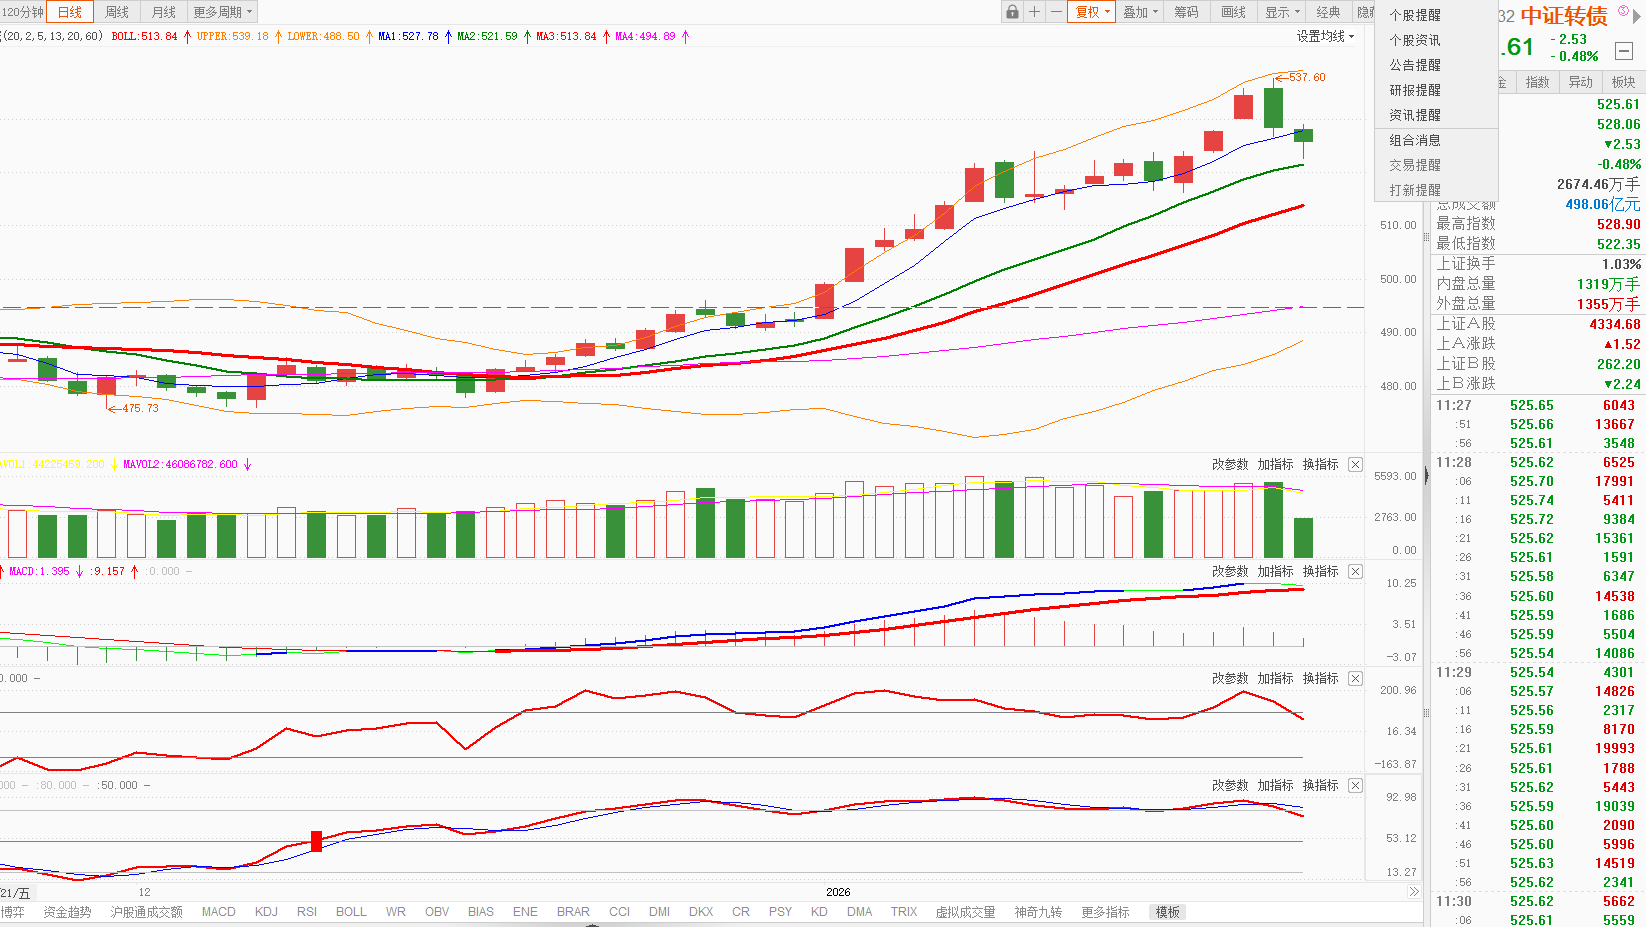Select 公告提醒 in the popup menu
This screenshot has height=927, width=1646.
pyautogui.click(x=1415, y=65)
